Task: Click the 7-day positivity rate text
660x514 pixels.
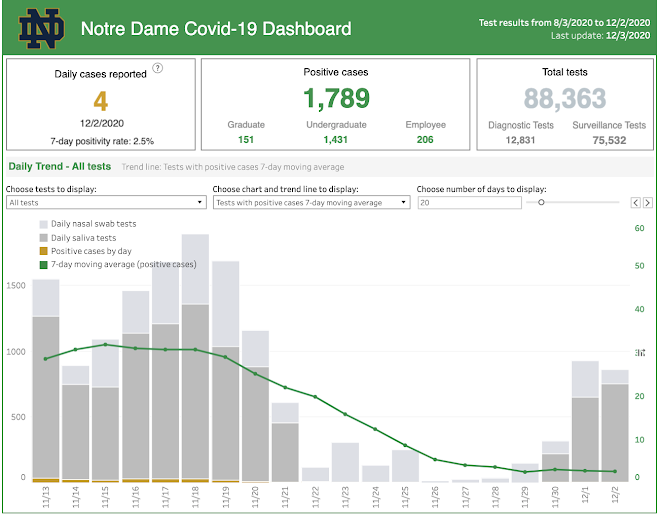Action: point(102,141)
